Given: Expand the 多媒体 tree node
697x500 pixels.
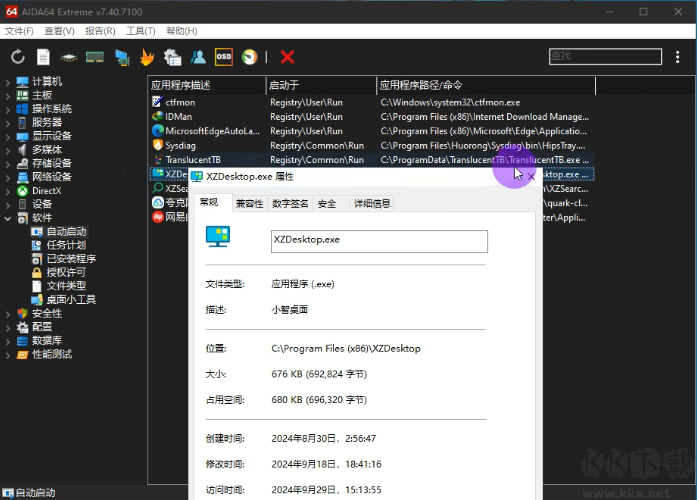Looking at the screenshot, I should click(x=8, y=150).
